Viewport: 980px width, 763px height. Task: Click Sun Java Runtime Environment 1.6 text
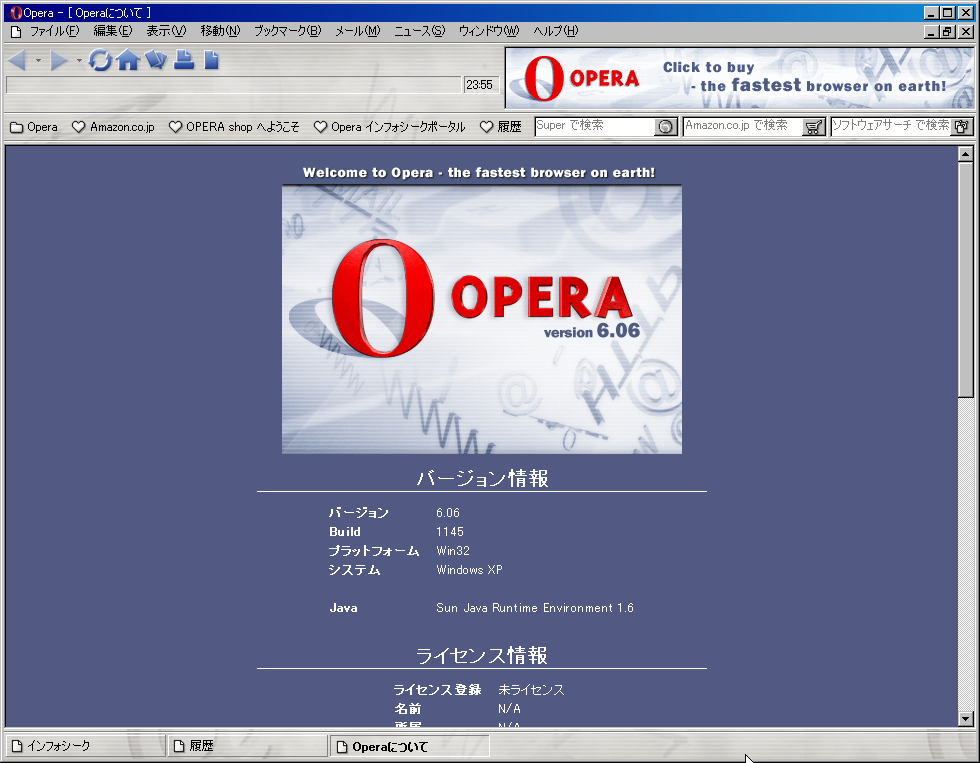click(534, 608)
